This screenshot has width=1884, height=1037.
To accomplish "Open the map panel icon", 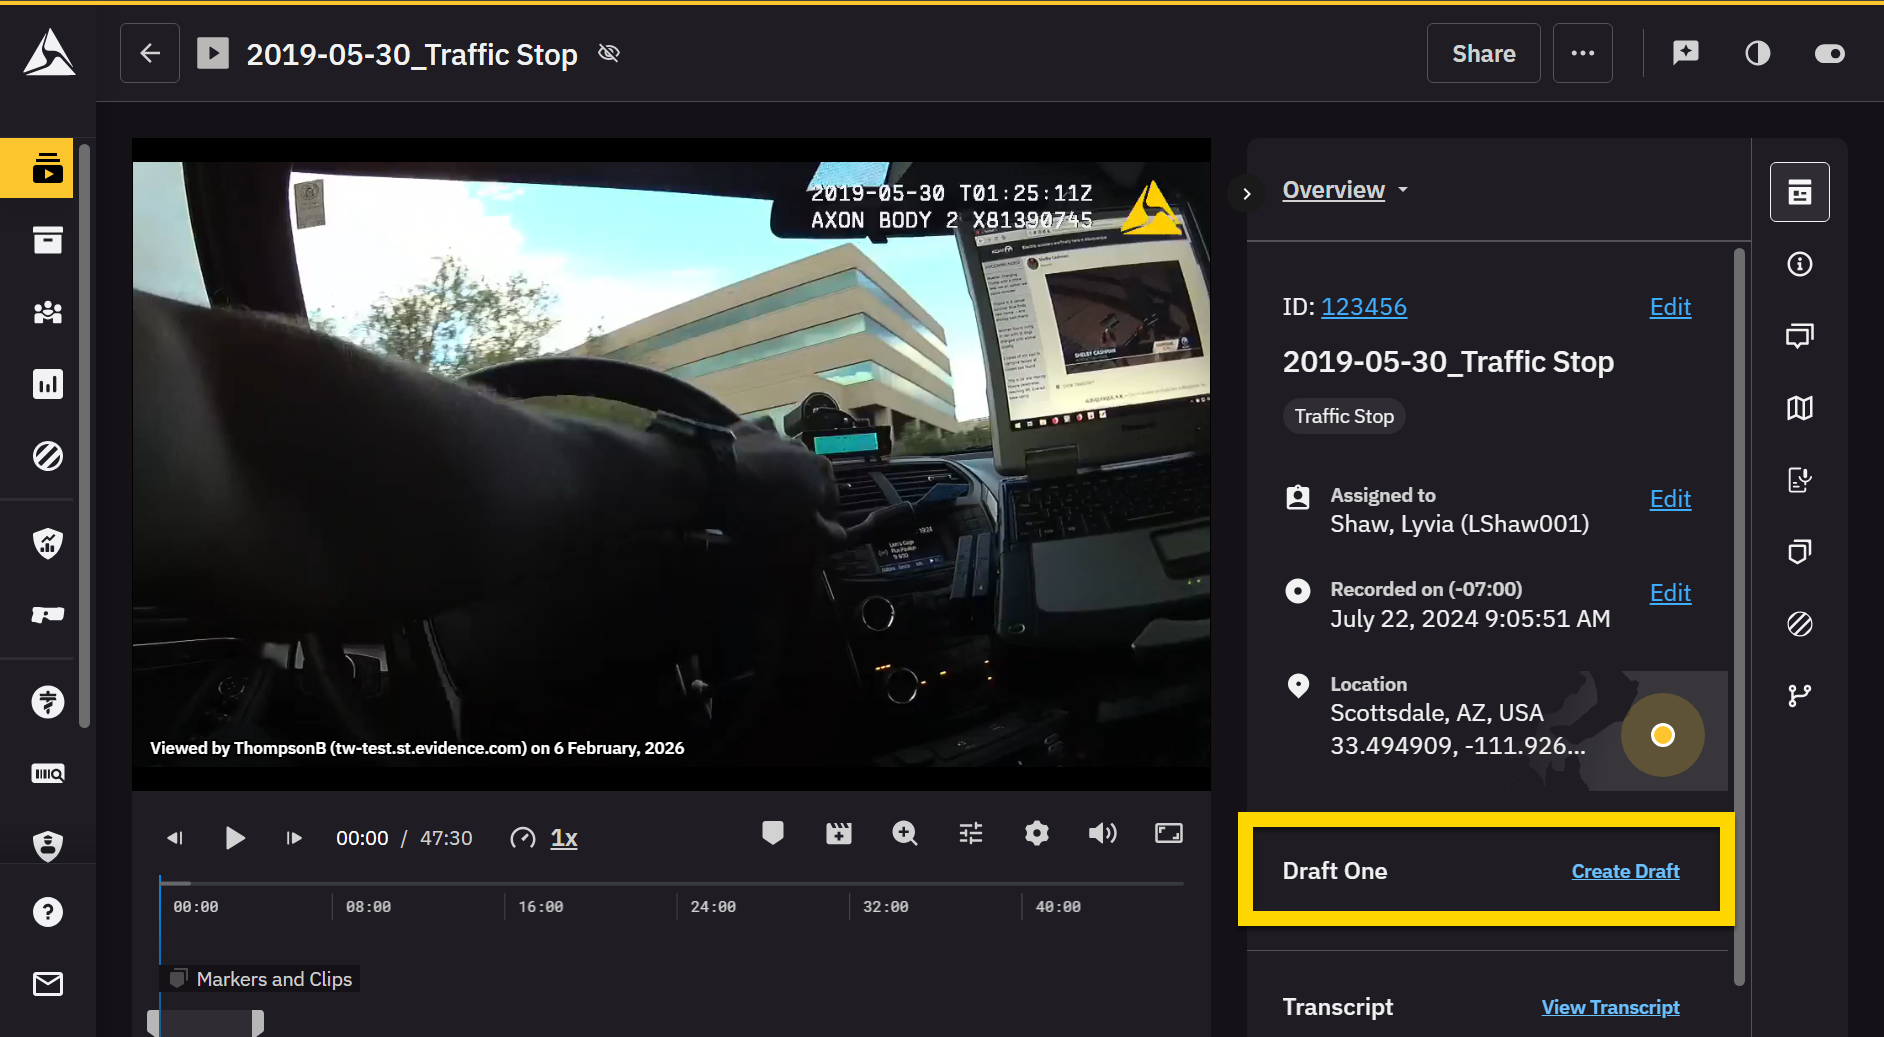I will click(1799, 408).
